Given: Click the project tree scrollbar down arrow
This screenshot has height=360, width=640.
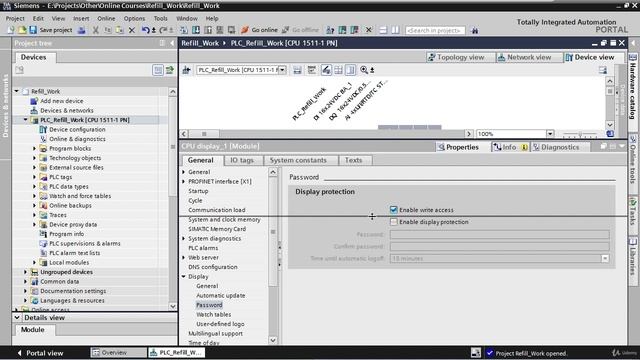Looking at the screenshot, I should point(172,306).
